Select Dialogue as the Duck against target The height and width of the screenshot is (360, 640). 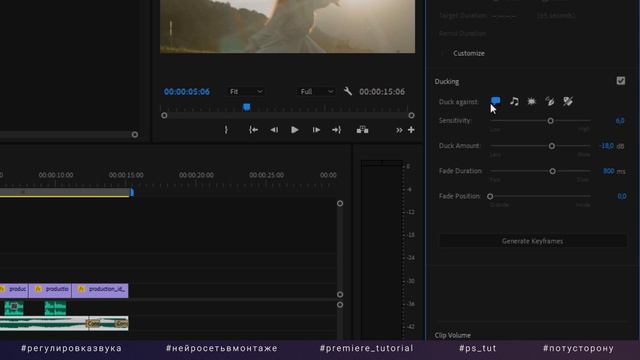point(496,101)
